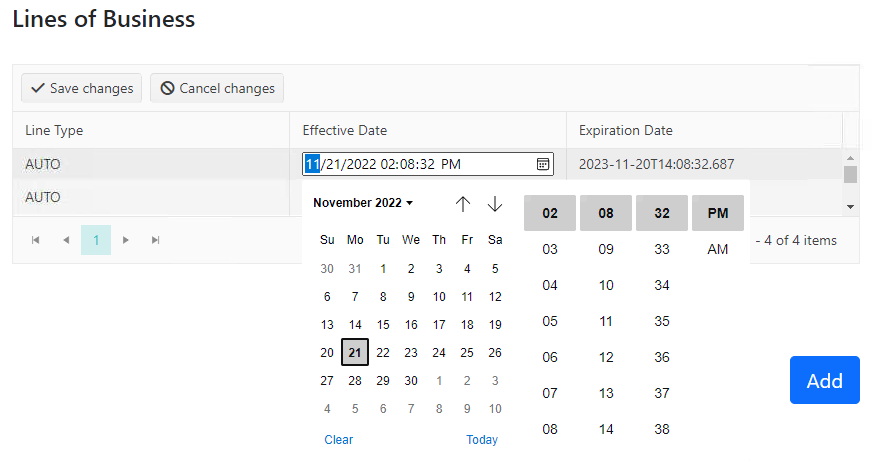Viewport: 879px width, 461px height.
Task: Select PM in the time picker
Action: click(717, 213)
